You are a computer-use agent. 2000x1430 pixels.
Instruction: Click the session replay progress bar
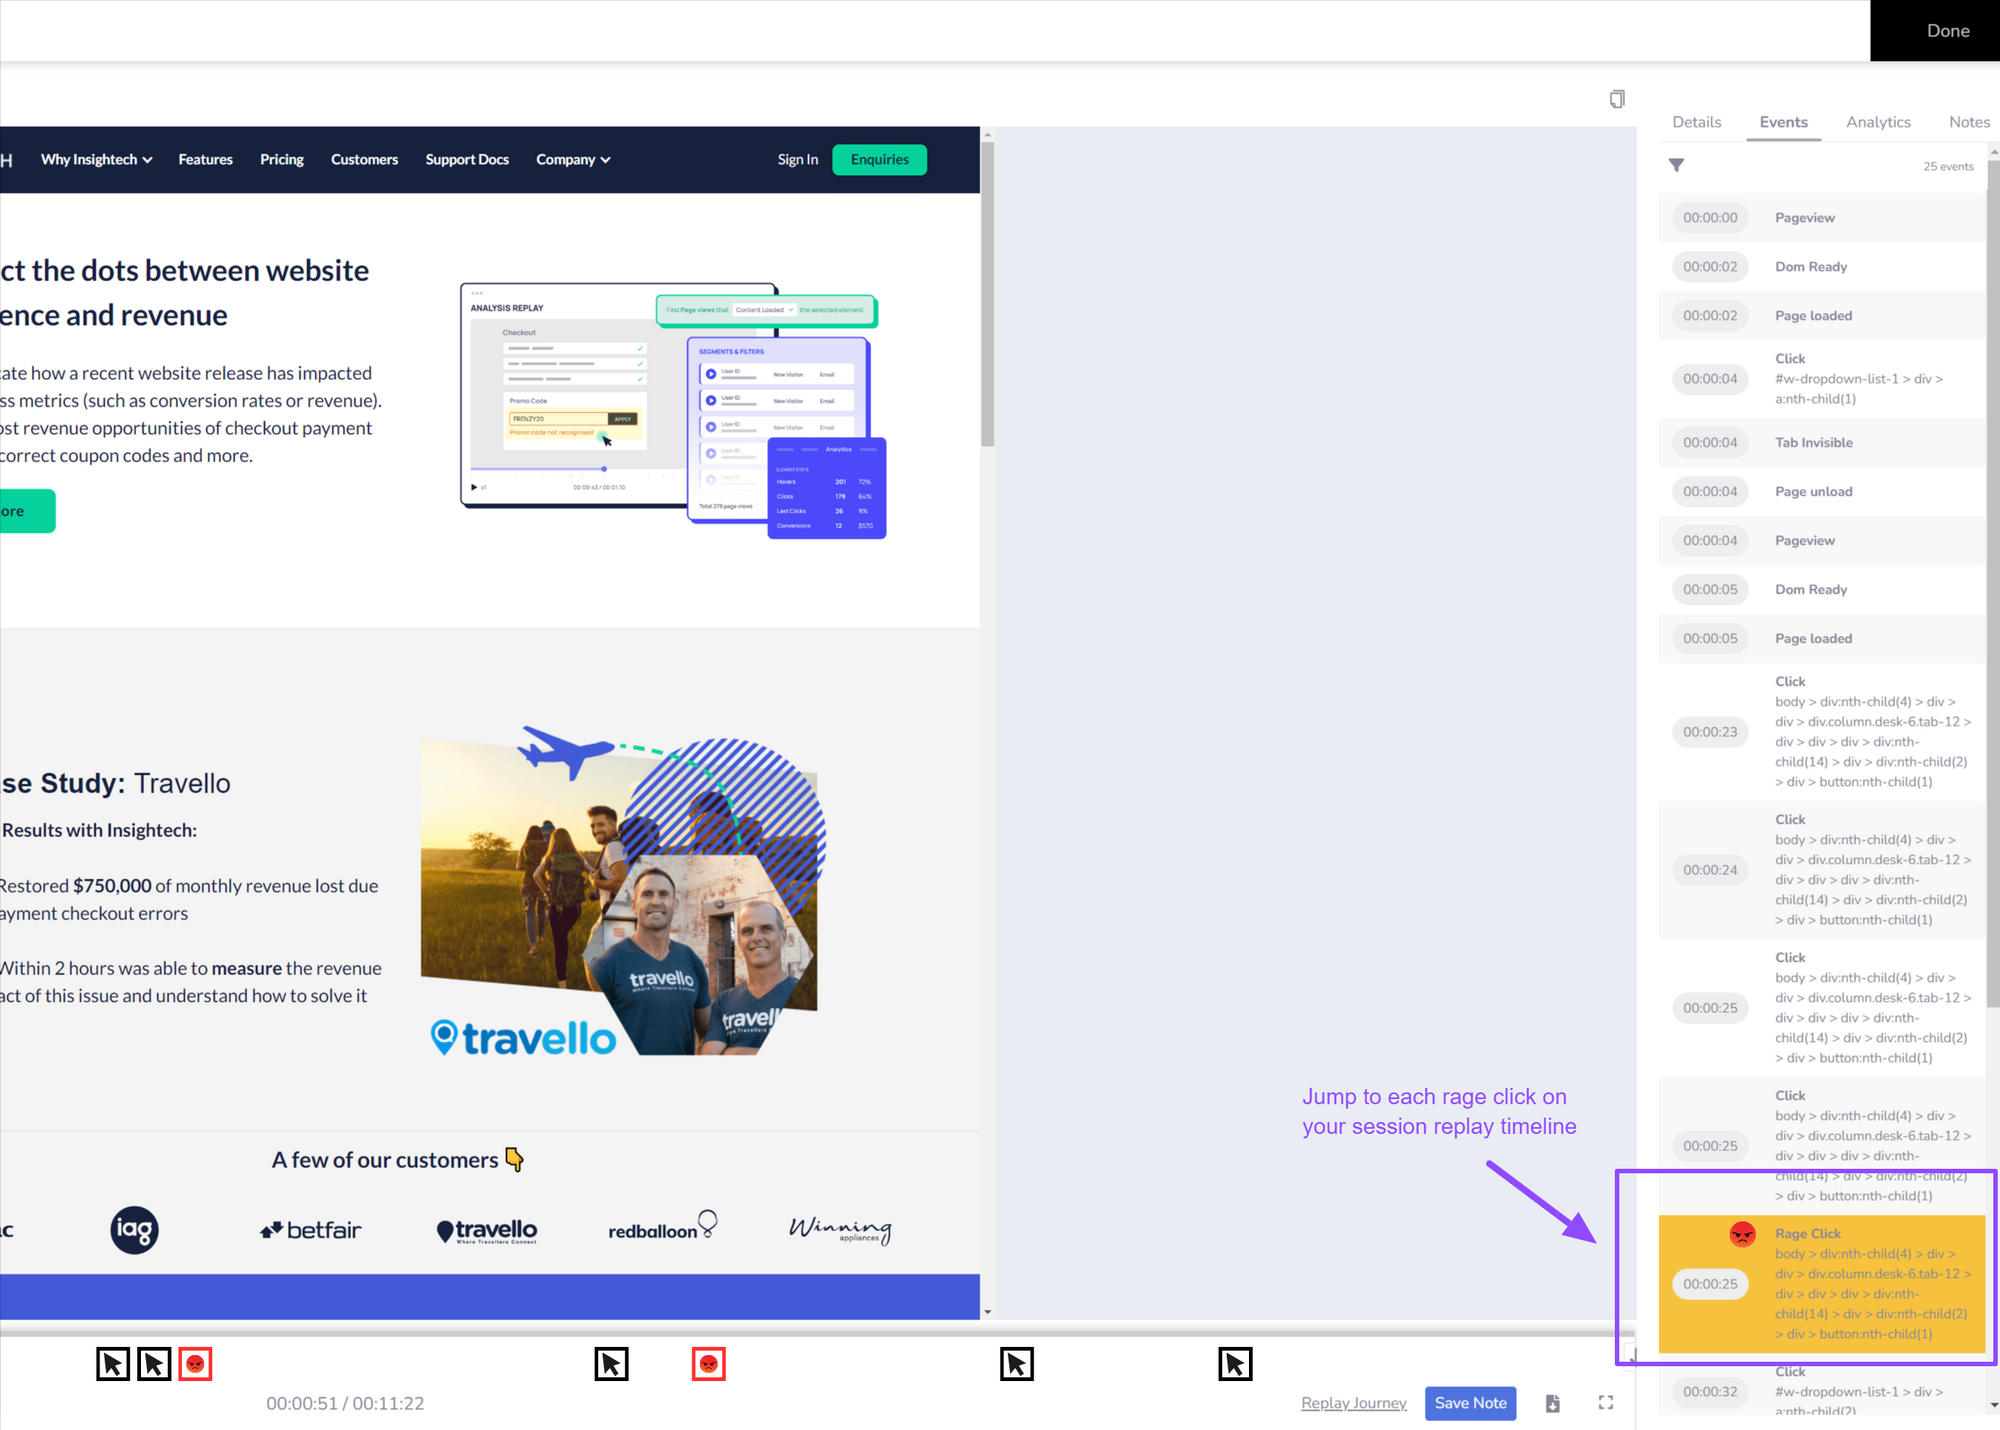(x=800, y=1333)
